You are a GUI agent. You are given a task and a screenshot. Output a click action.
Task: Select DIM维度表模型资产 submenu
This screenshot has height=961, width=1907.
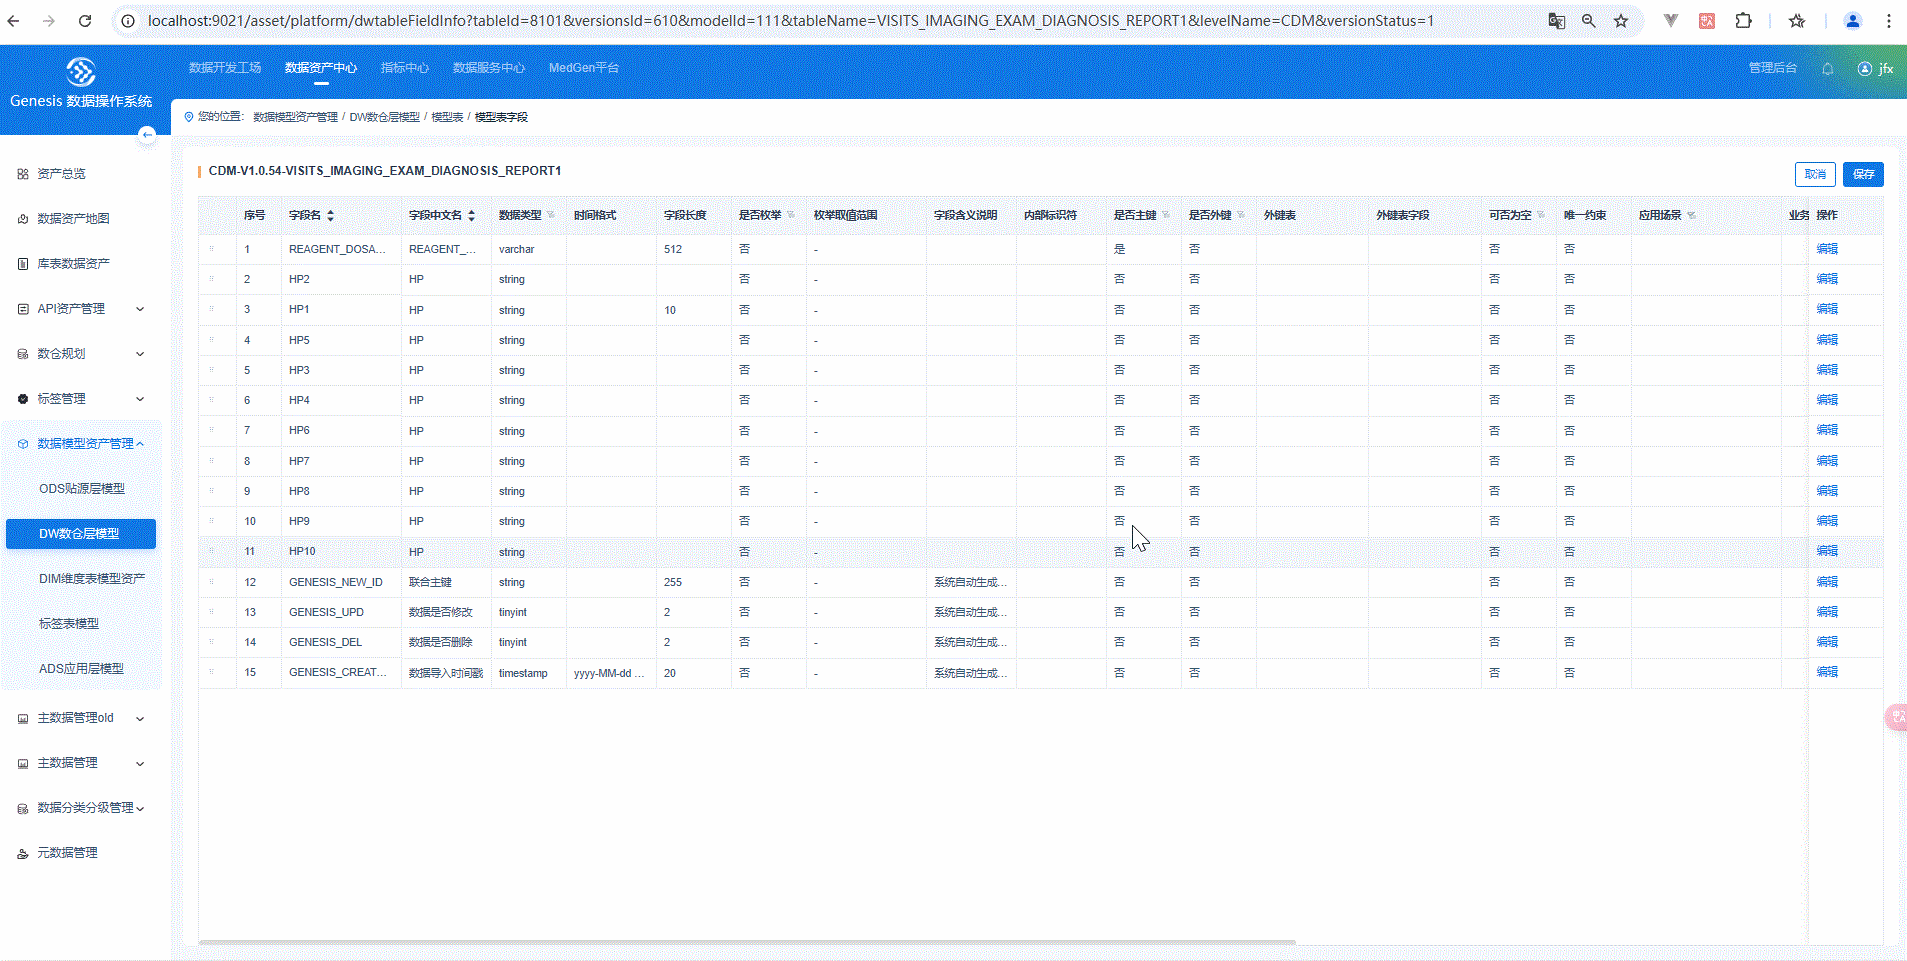[92, 579]
